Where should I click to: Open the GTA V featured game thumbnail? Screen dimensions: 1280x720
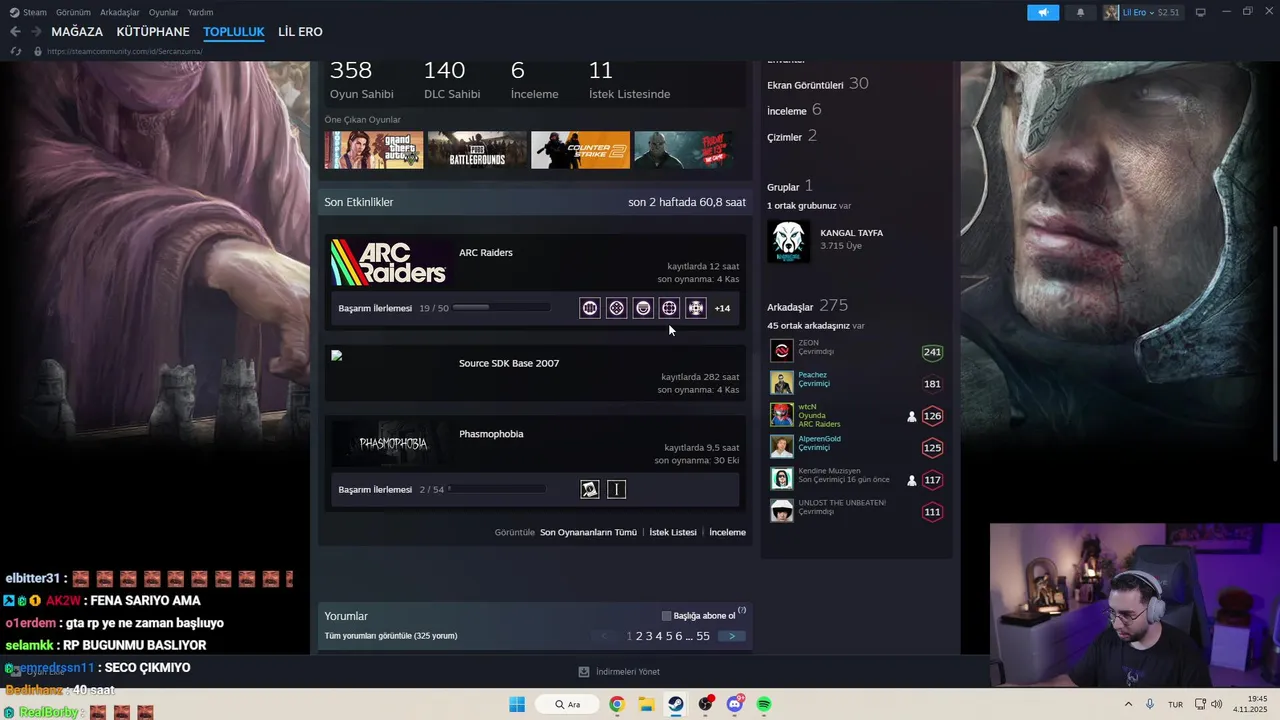(x=374, y=150)
